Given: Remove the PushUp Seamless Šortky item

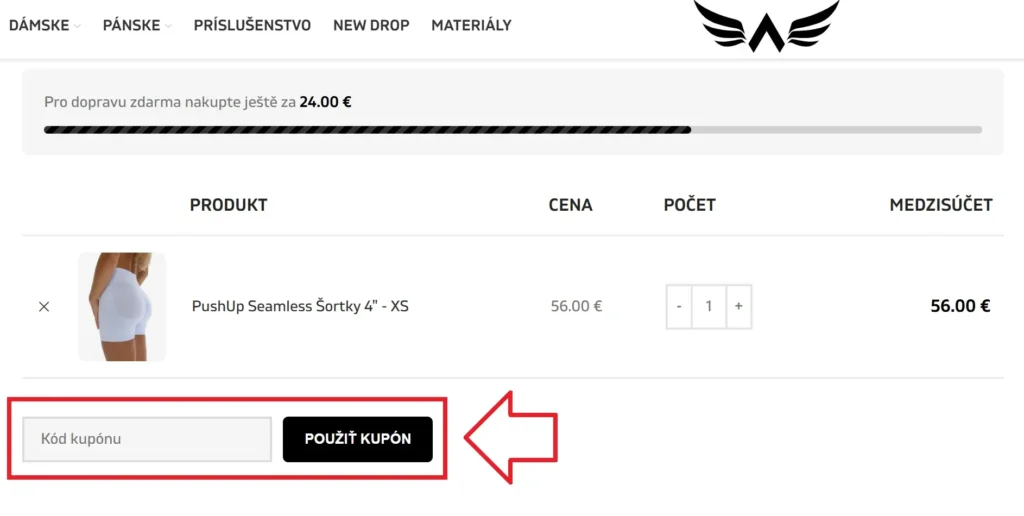Looking at the screenshot, I should [x=44, y=307].
